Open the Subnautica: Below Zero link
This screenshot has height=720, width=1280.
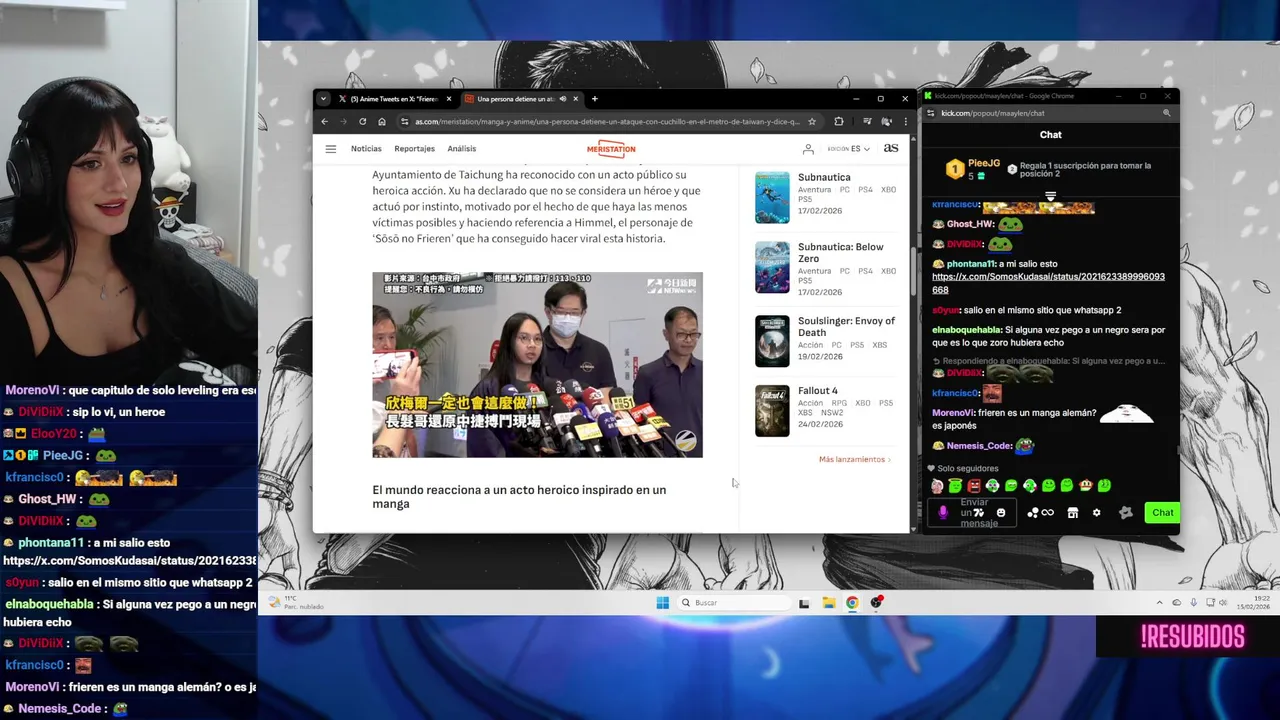pyautogui.click(x=840, y=252)
